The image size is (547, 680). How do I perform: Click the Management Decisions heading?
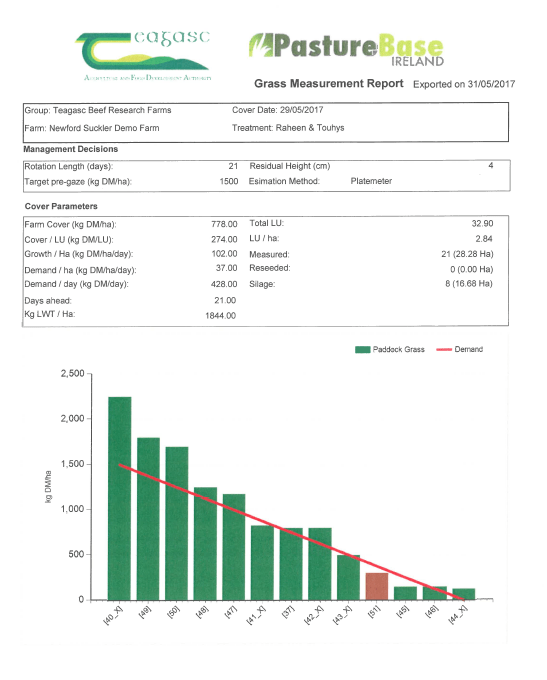click(71, 149)
